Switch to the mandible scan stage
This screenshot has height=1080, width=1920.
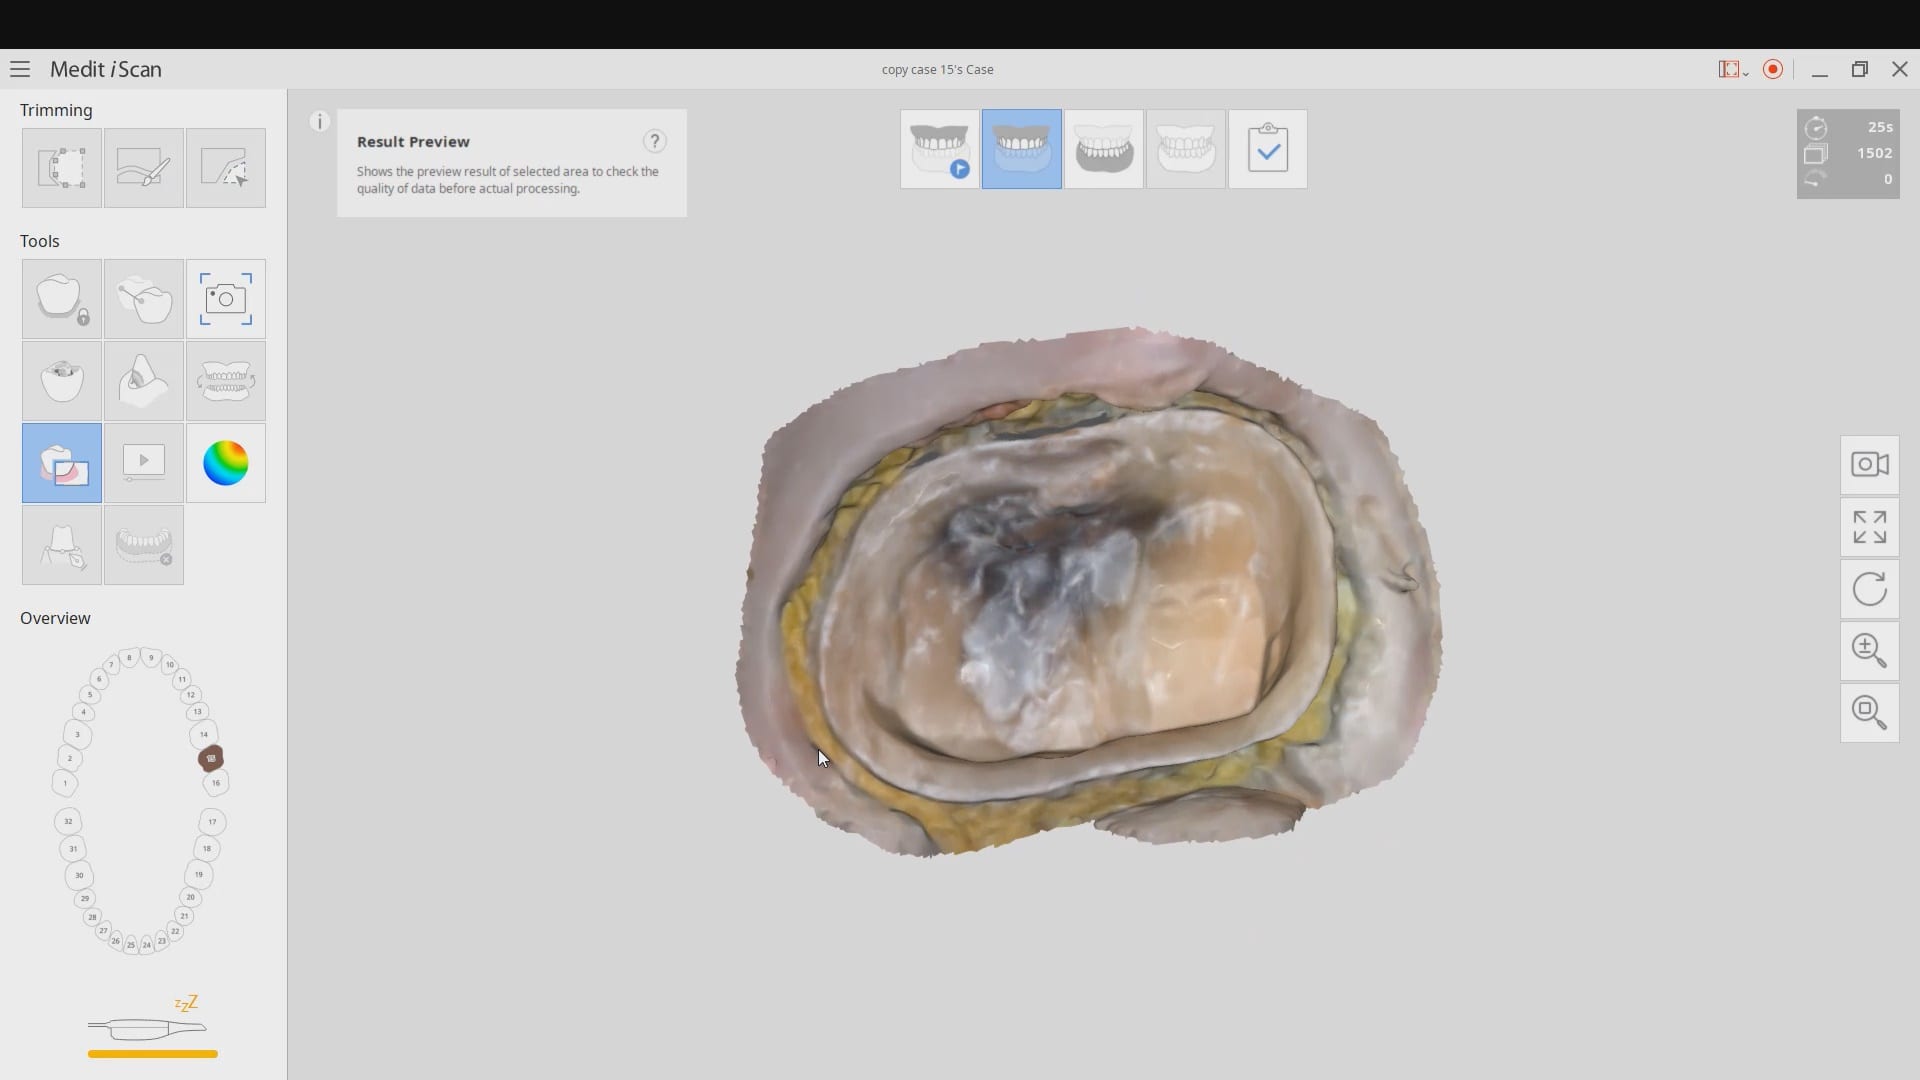pyautogui.click(x=1104, y=149)
